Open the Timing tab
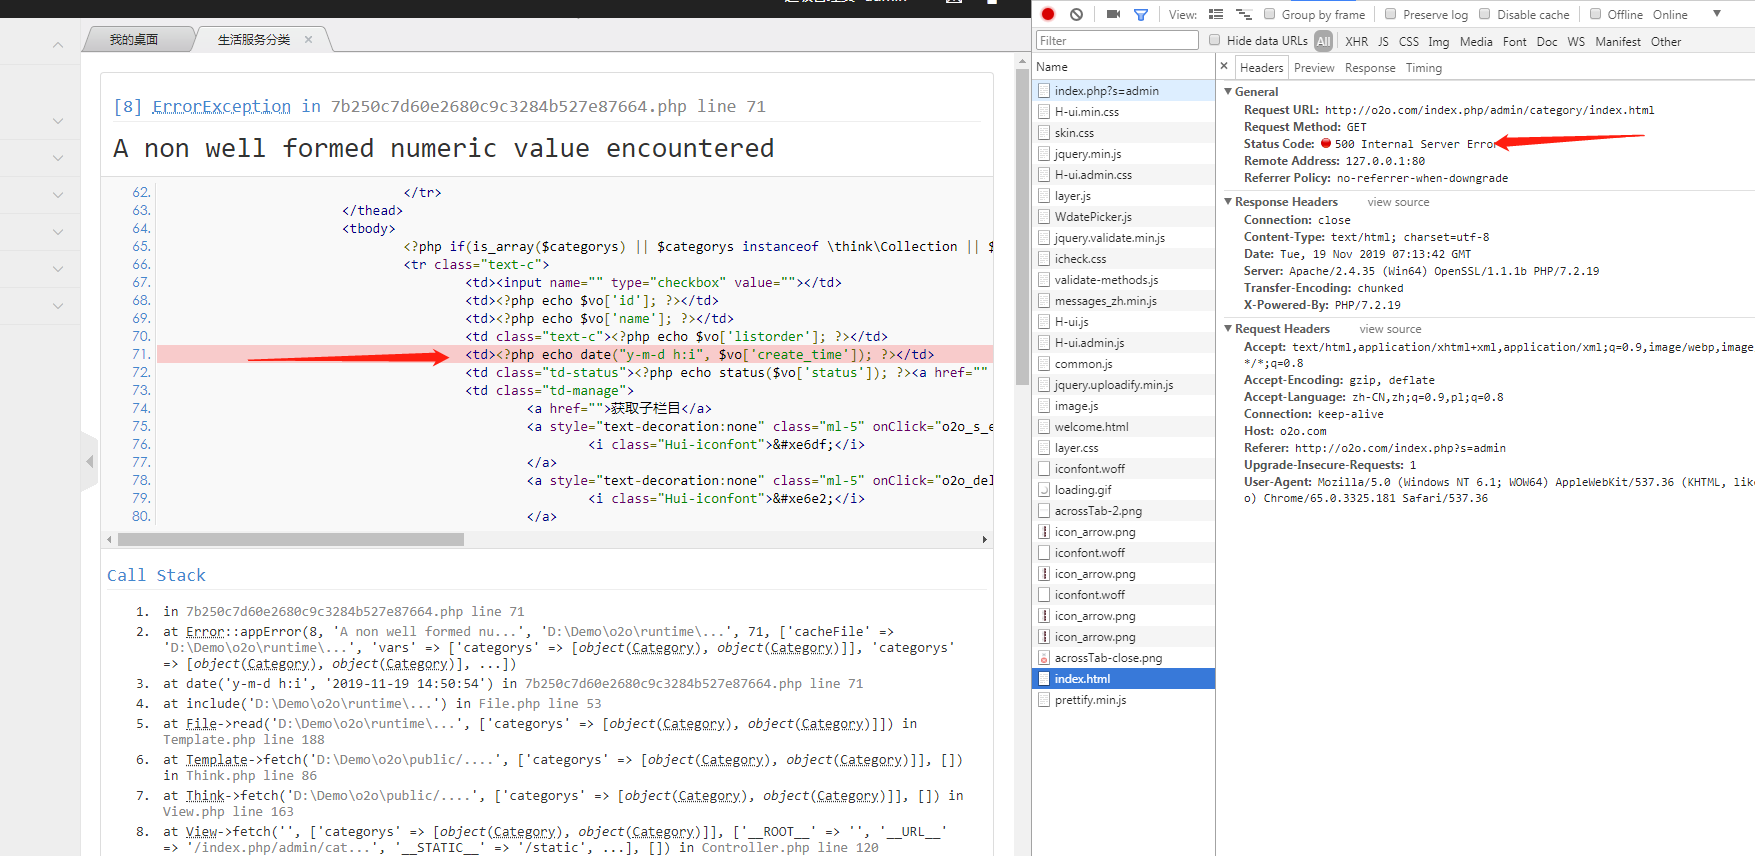 (1423, 68)
